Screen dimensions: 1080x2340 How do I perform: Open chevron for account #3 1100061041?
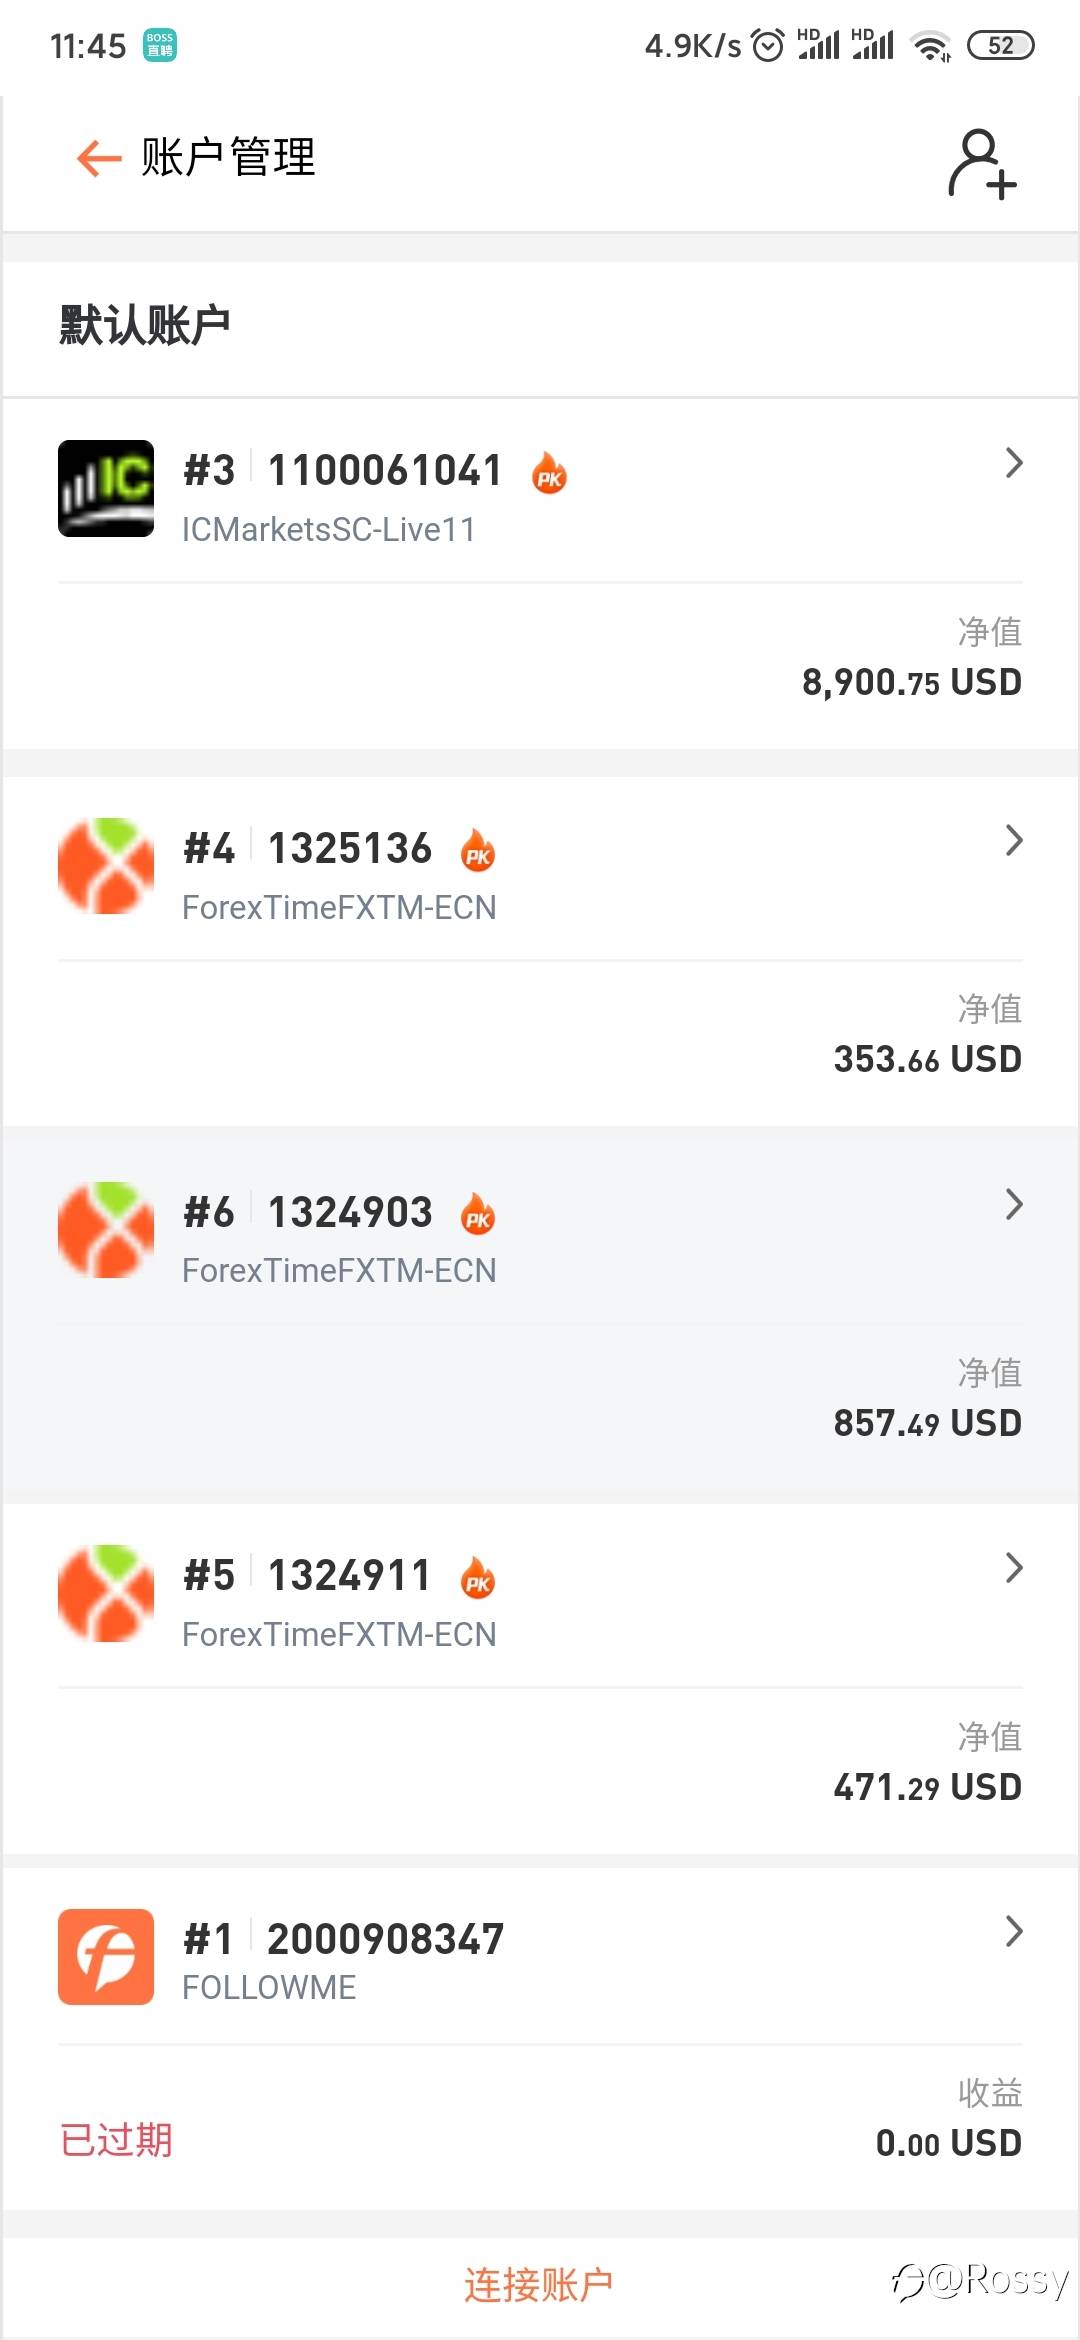1014,463
